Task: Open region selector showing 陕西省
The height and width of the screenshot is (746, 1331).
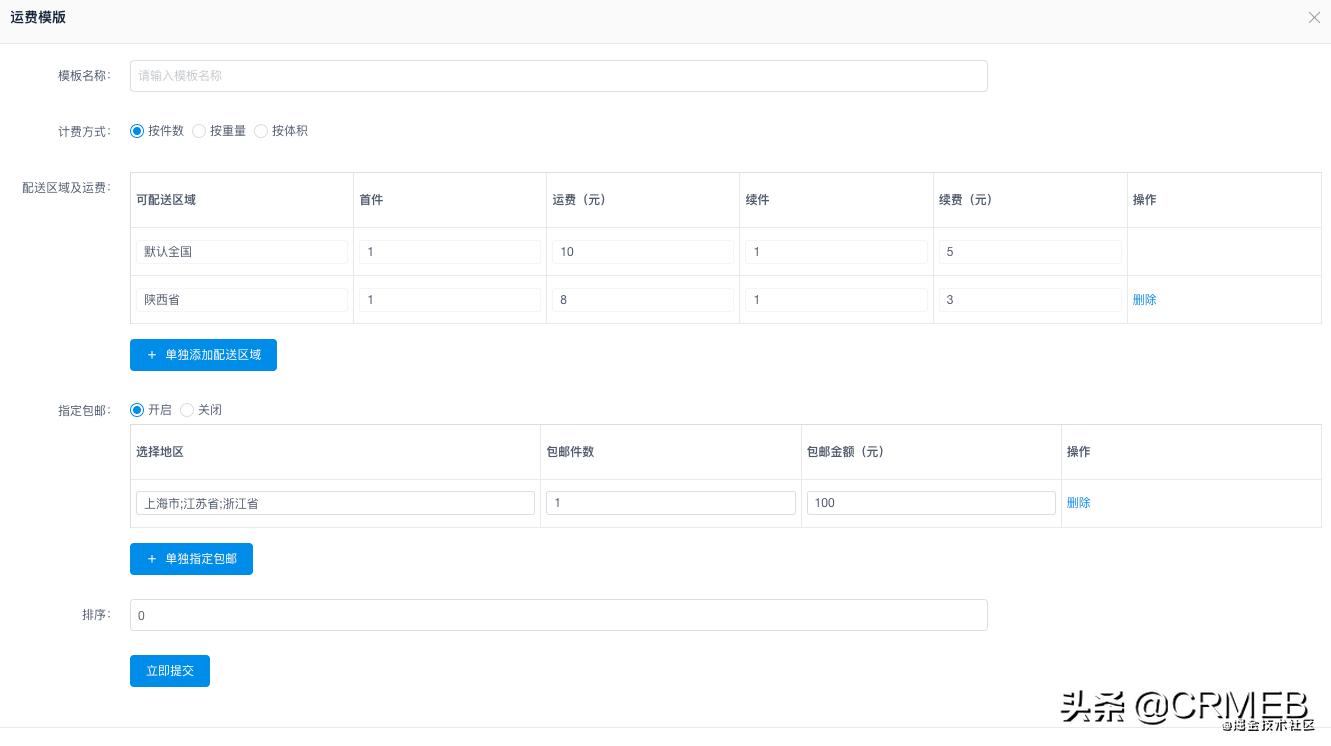Action: tap(242, 300)
